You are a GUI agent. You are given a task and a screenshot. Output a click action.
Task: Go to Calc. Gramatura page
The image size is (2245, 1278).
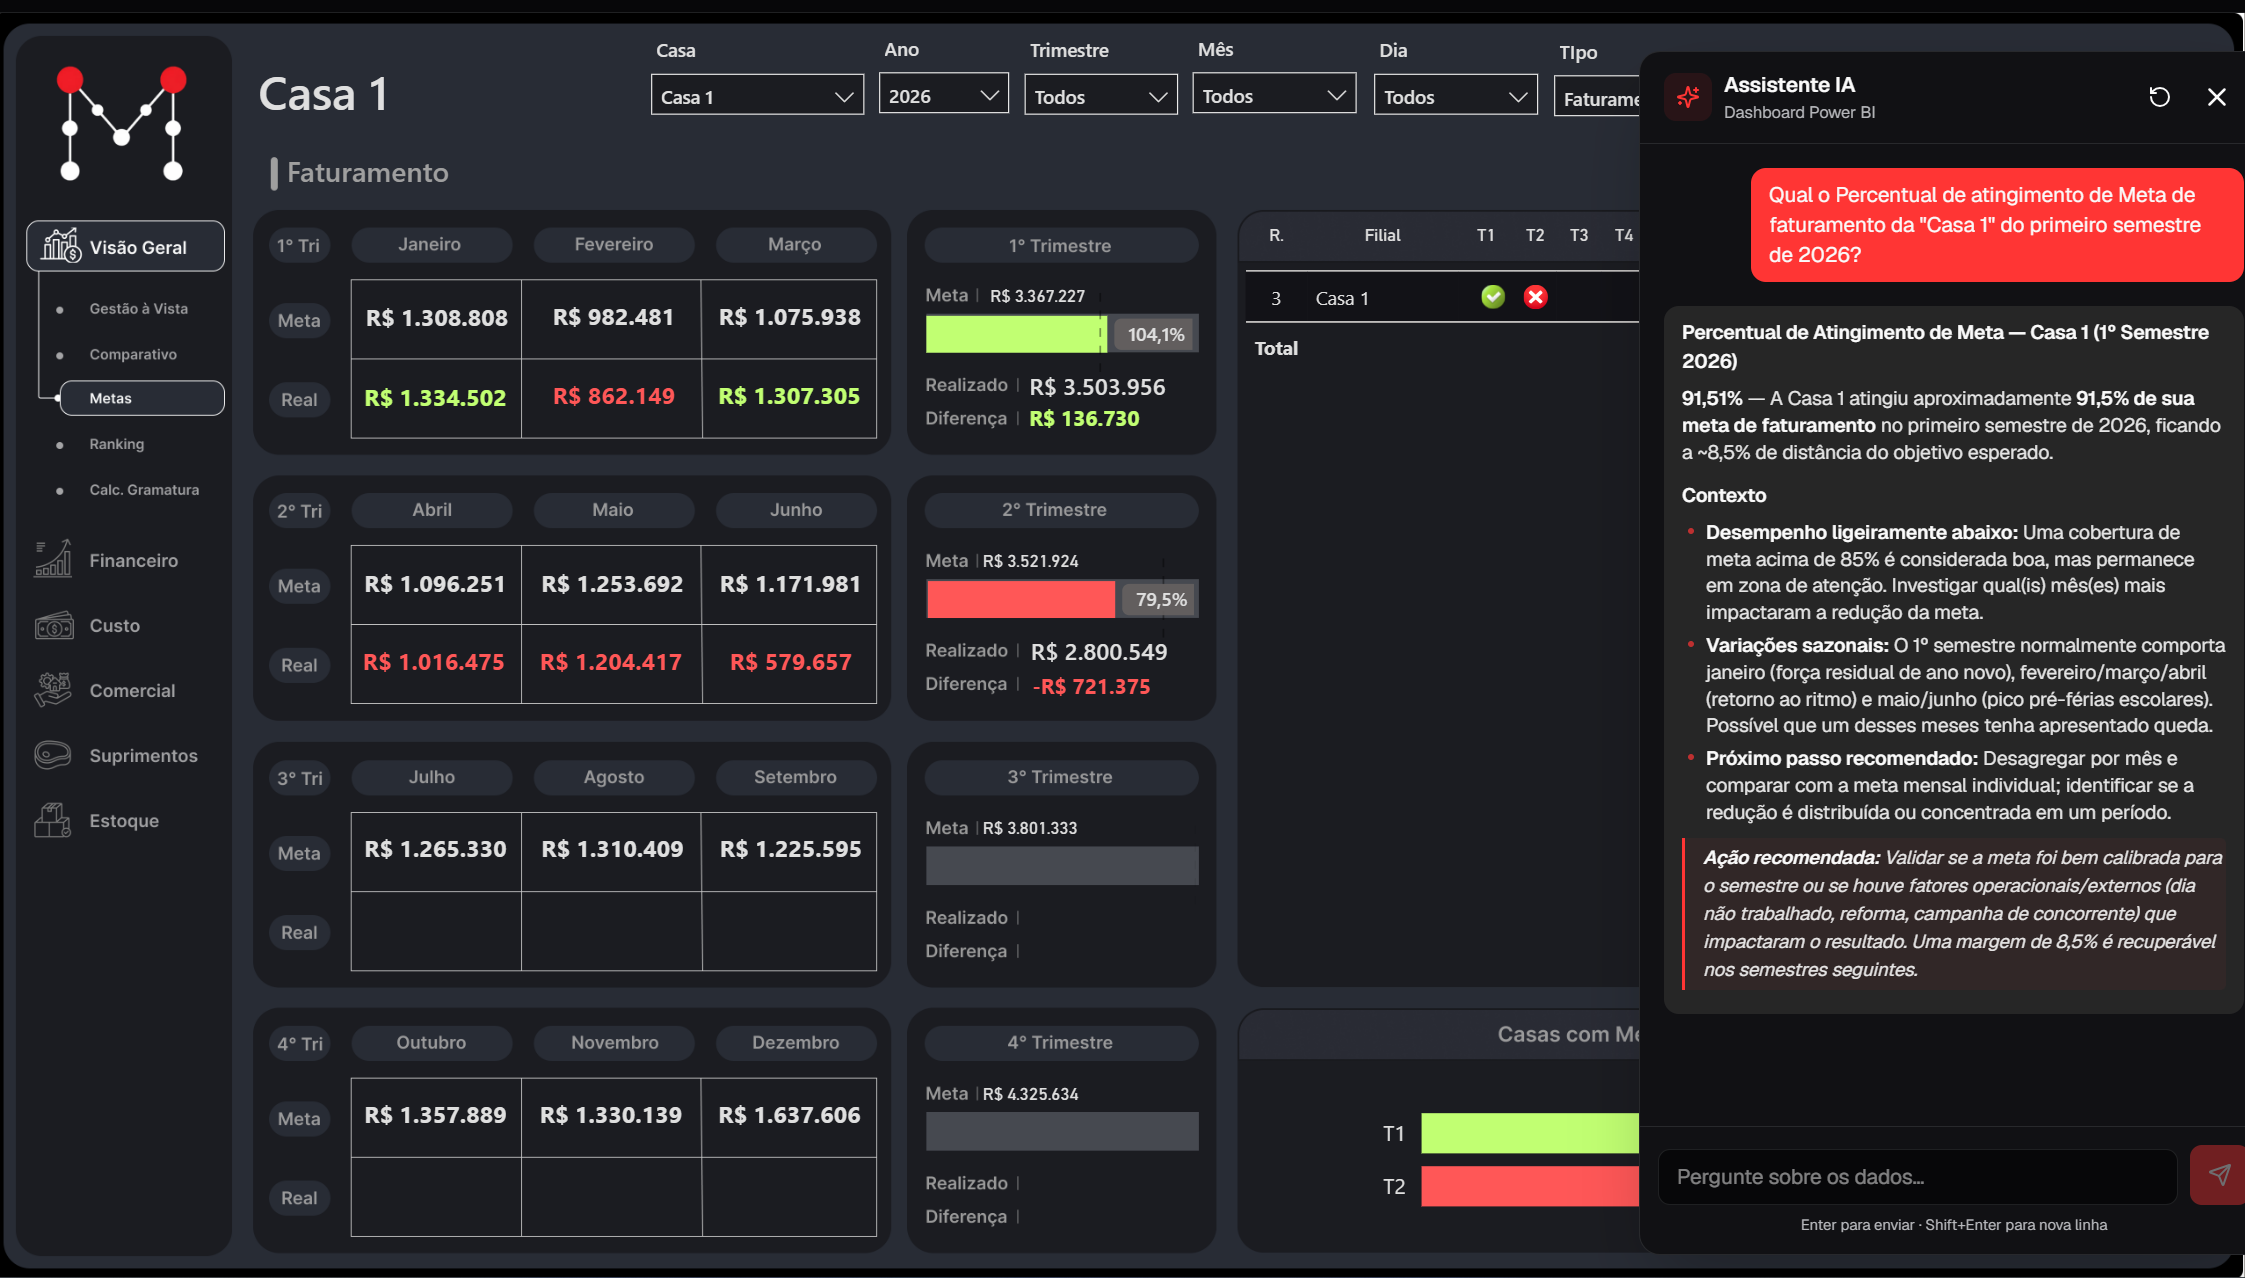pyautogui.click(x=144, y=490)
